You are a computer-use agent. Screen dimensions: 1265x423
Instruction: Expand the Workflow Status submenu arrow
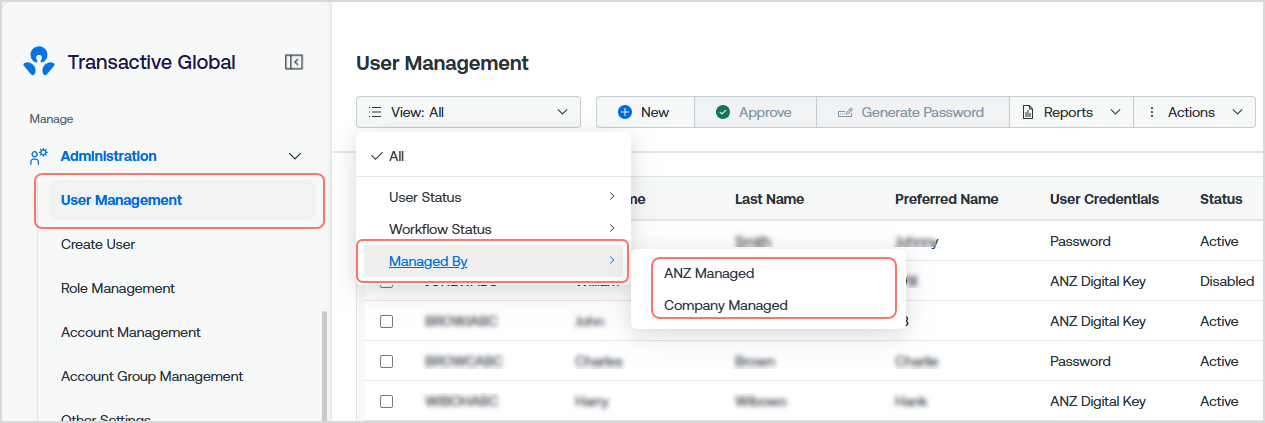[x=611, y=229]
